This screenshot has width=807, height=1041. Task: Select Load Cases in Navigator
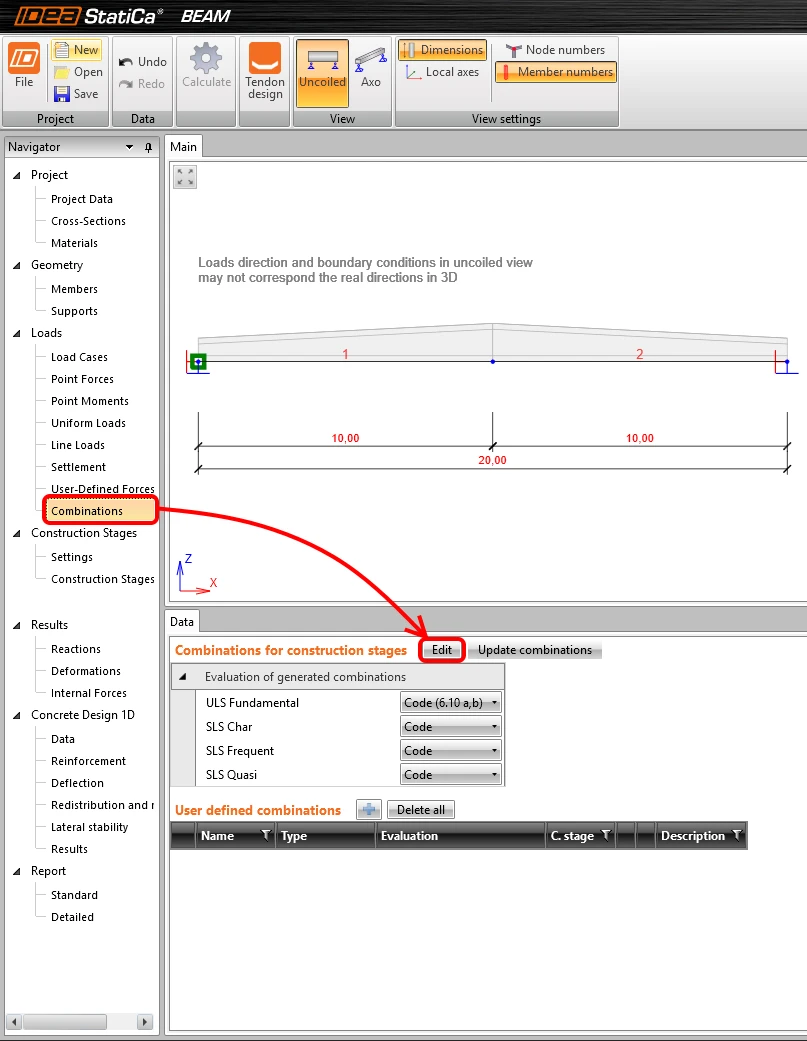[x=79, y=357]
